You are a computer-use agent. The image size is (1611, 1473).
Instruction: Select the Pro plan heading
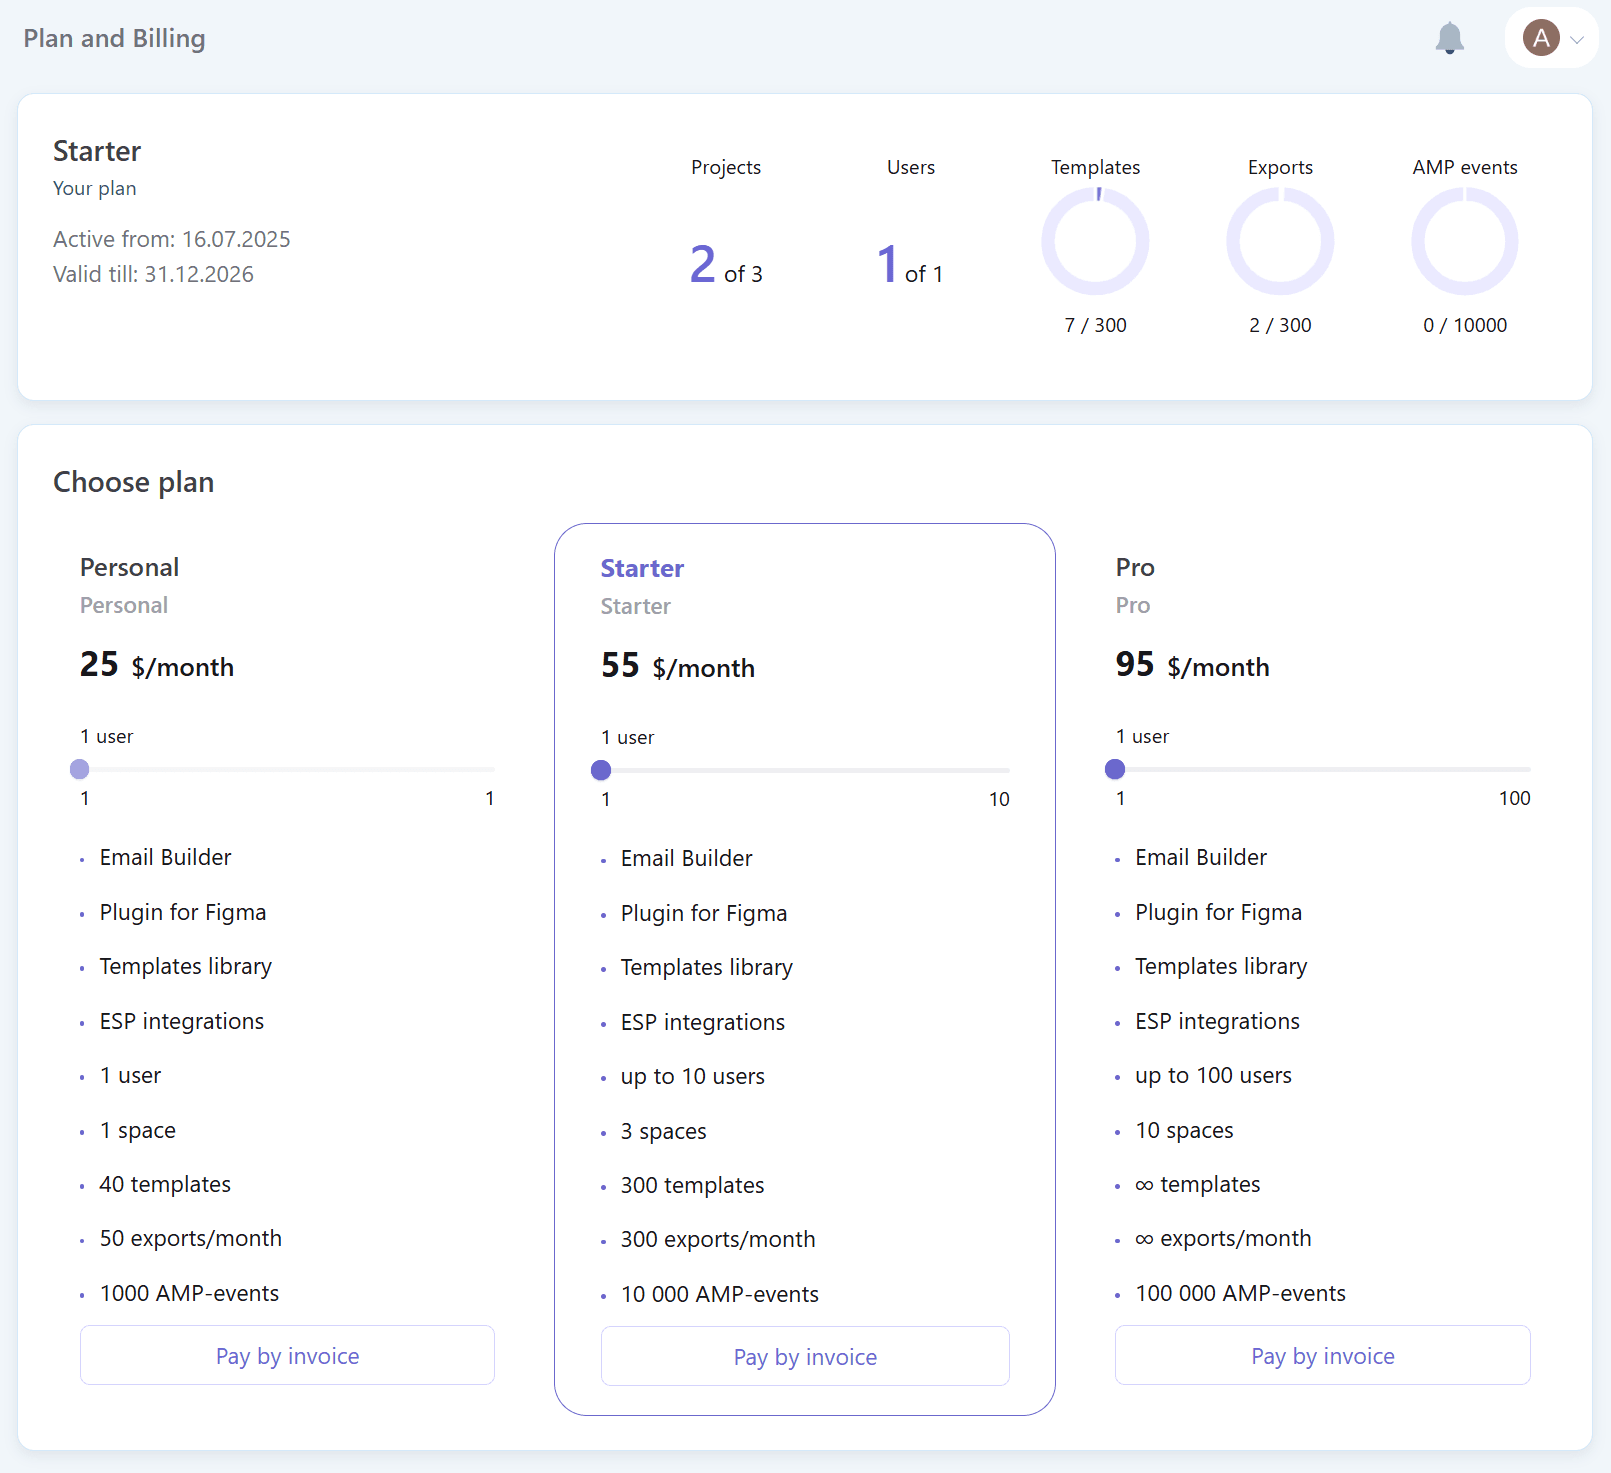tap(1135, 567)
